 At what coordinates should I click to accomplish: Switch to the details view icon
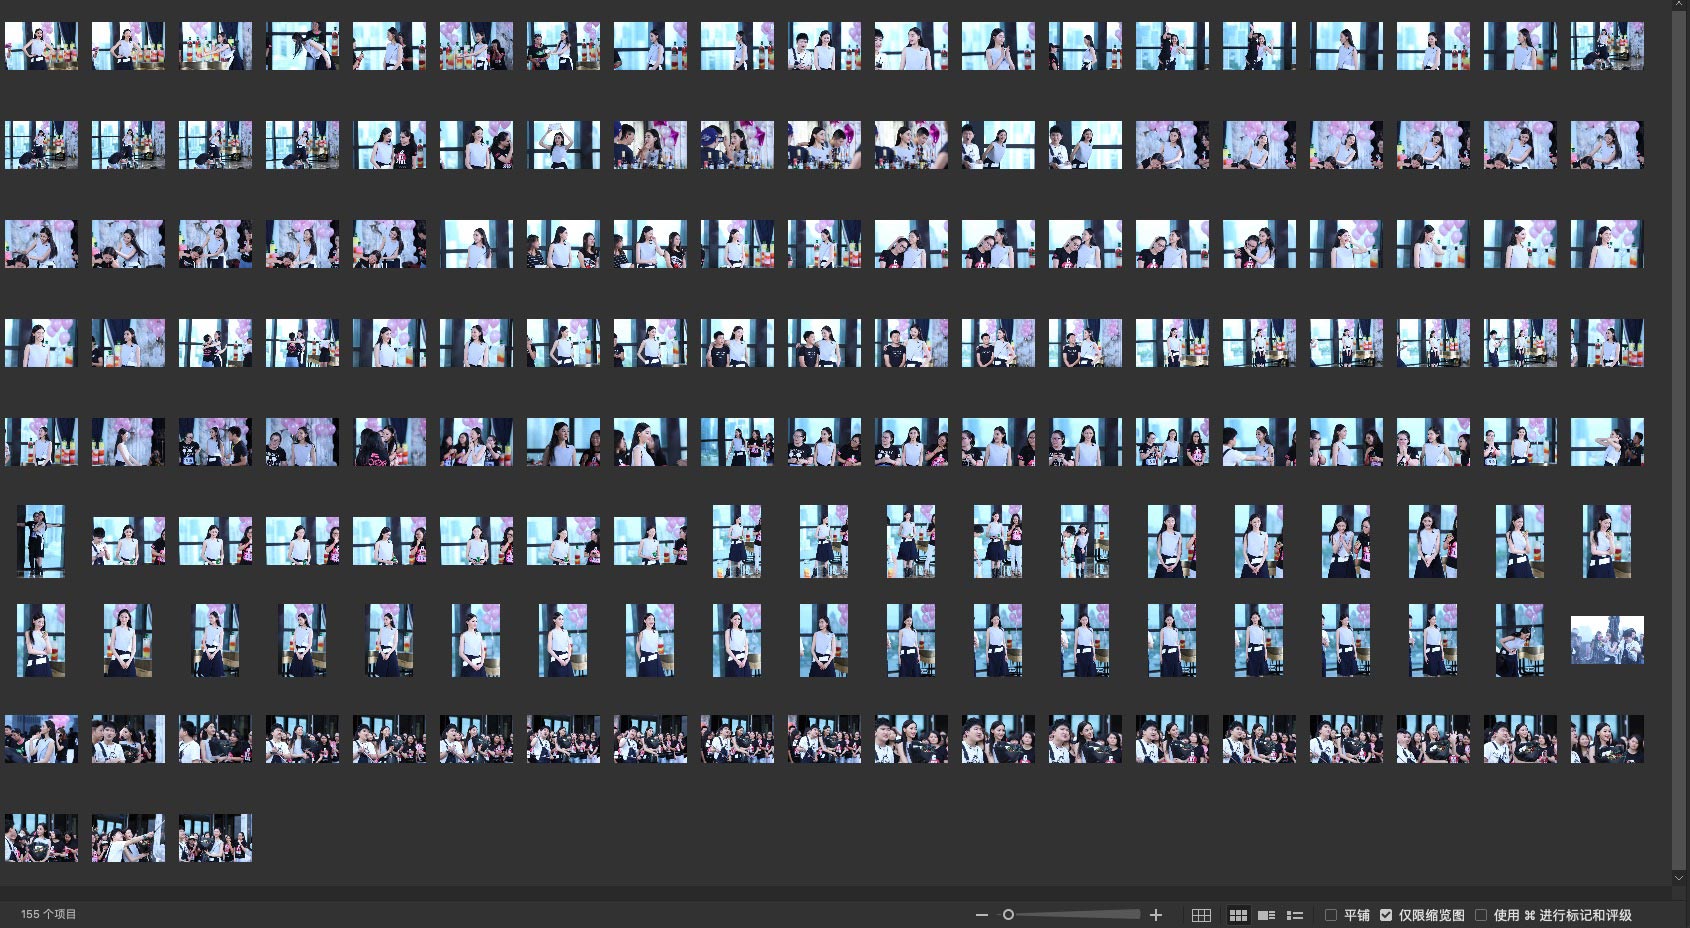pos(1266,915)
